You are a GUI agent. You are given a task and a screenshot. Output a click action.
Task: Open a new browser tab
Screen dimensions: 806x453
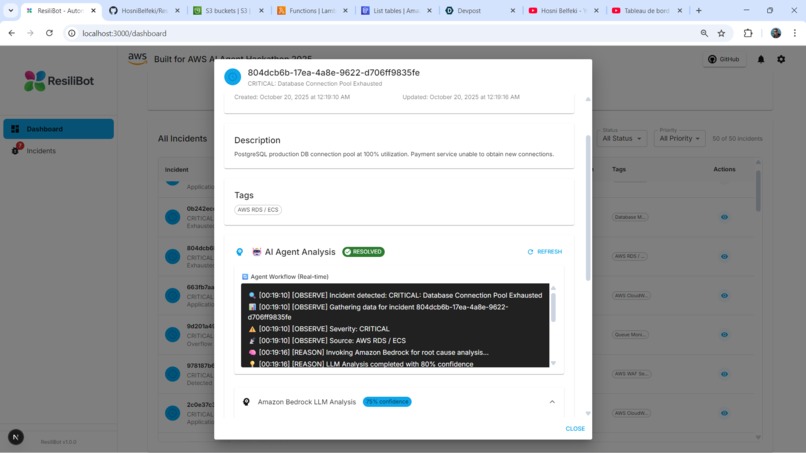(x=699, y=10)
